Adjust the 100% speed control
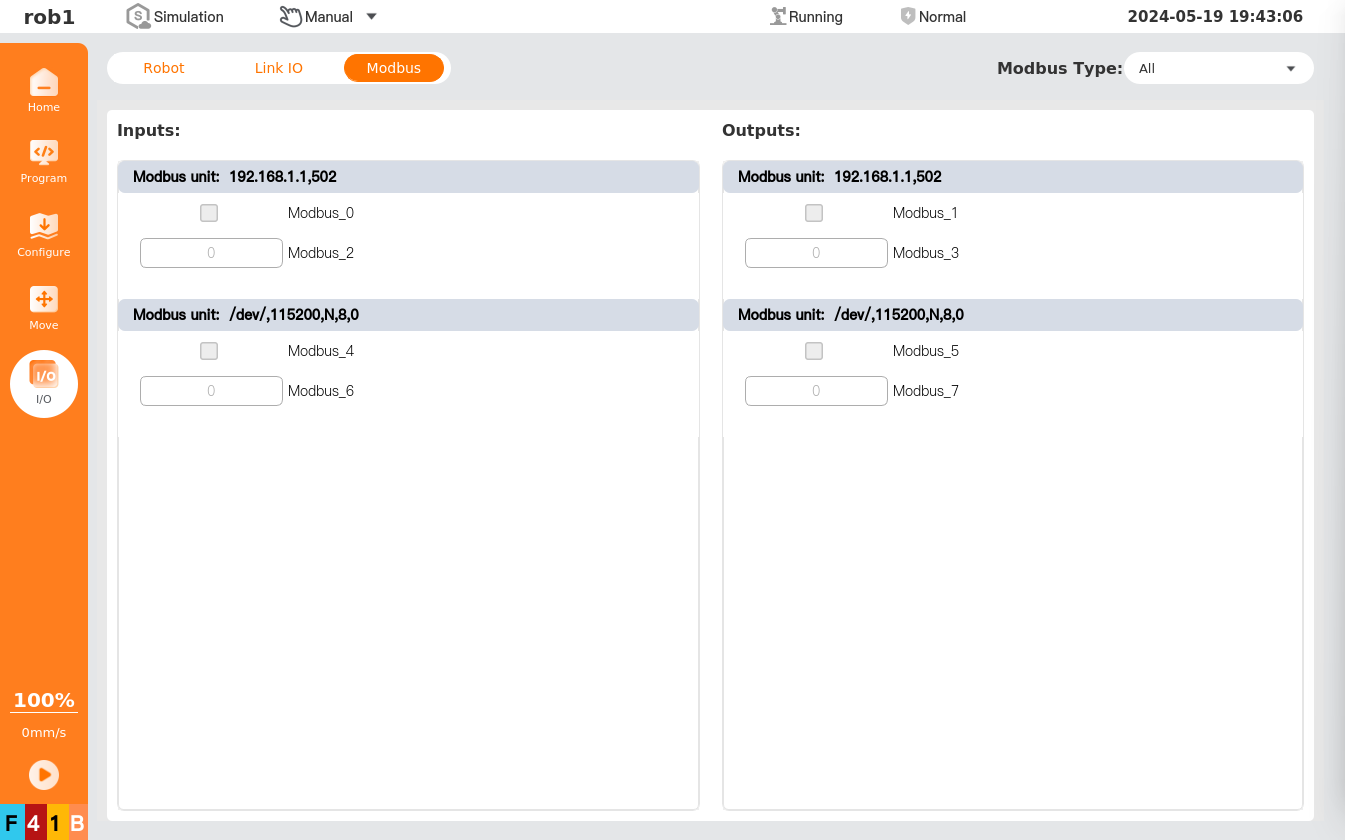1345x840 pixels. point(43,700)
